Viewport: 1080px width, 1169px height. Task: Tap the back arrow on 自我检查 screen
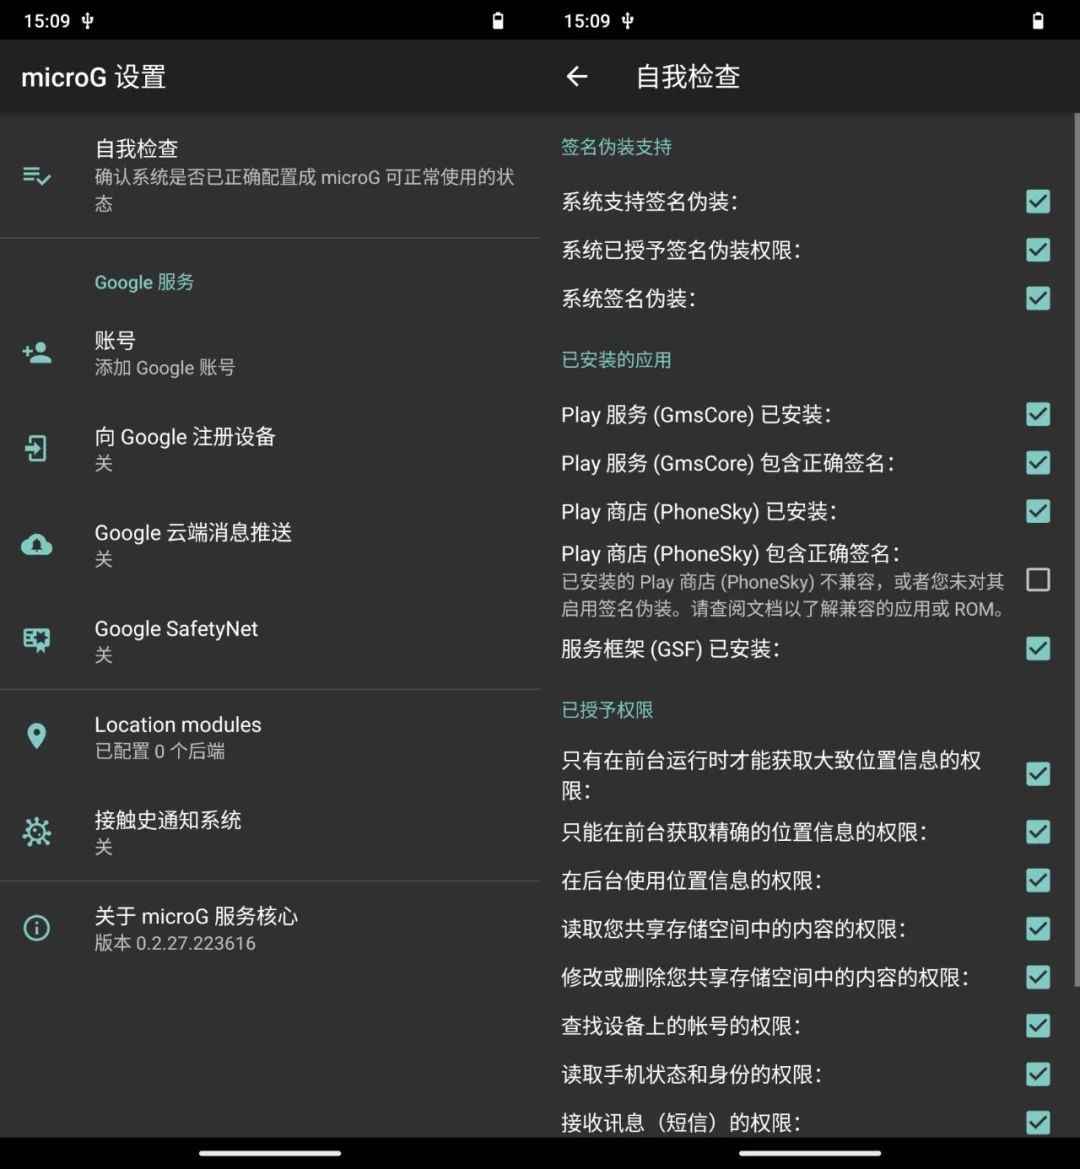(x=577, y=77)
